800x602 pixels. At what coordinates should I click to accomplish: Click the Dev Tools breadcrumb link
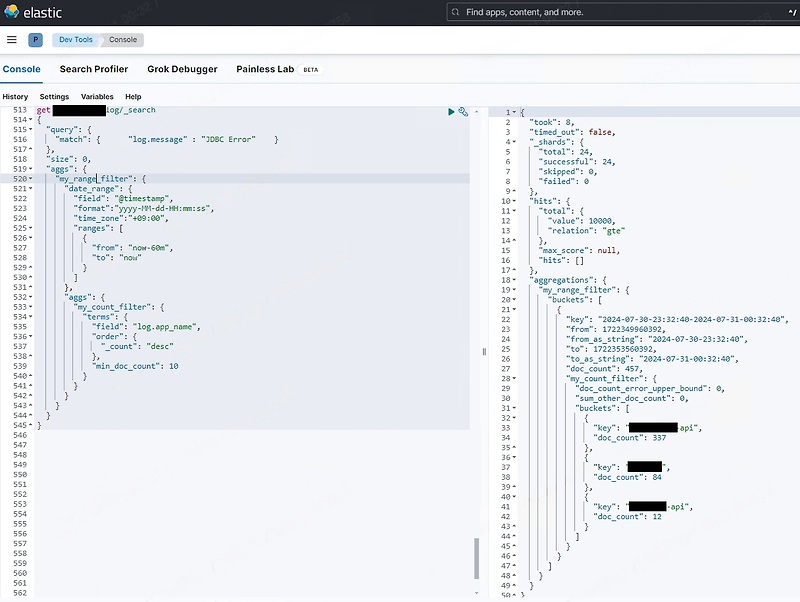tap(75, 40)
